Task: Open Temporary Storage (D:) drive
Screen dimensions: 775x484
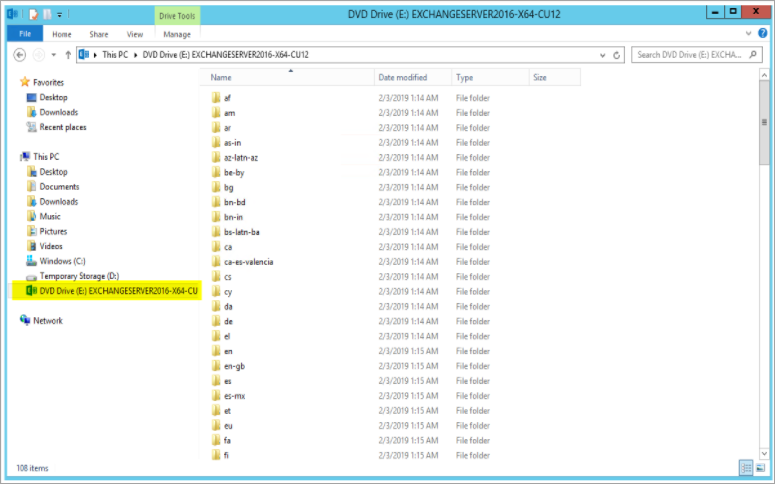Action: click(79, 276)
